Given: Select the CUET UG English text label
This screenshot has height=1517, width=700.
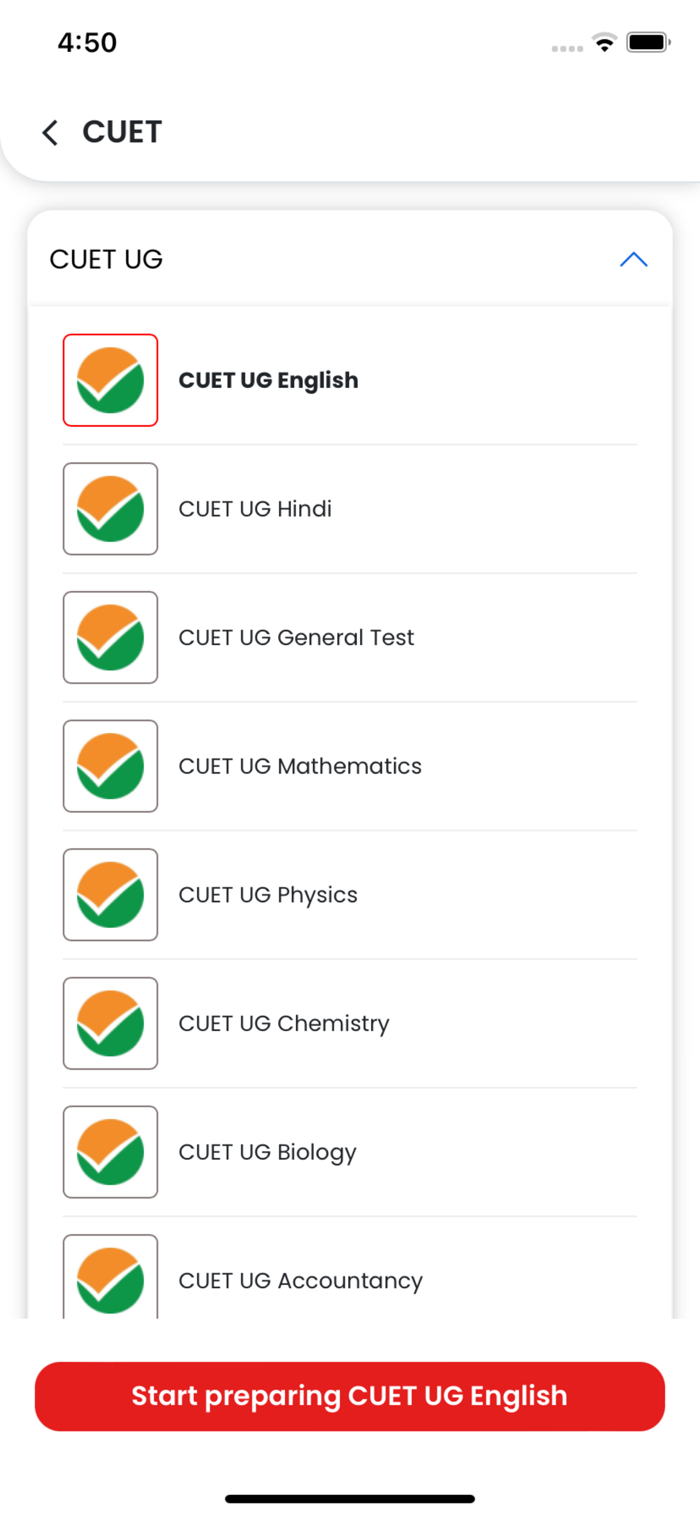Looking at the screenshot, I should 268,380.
